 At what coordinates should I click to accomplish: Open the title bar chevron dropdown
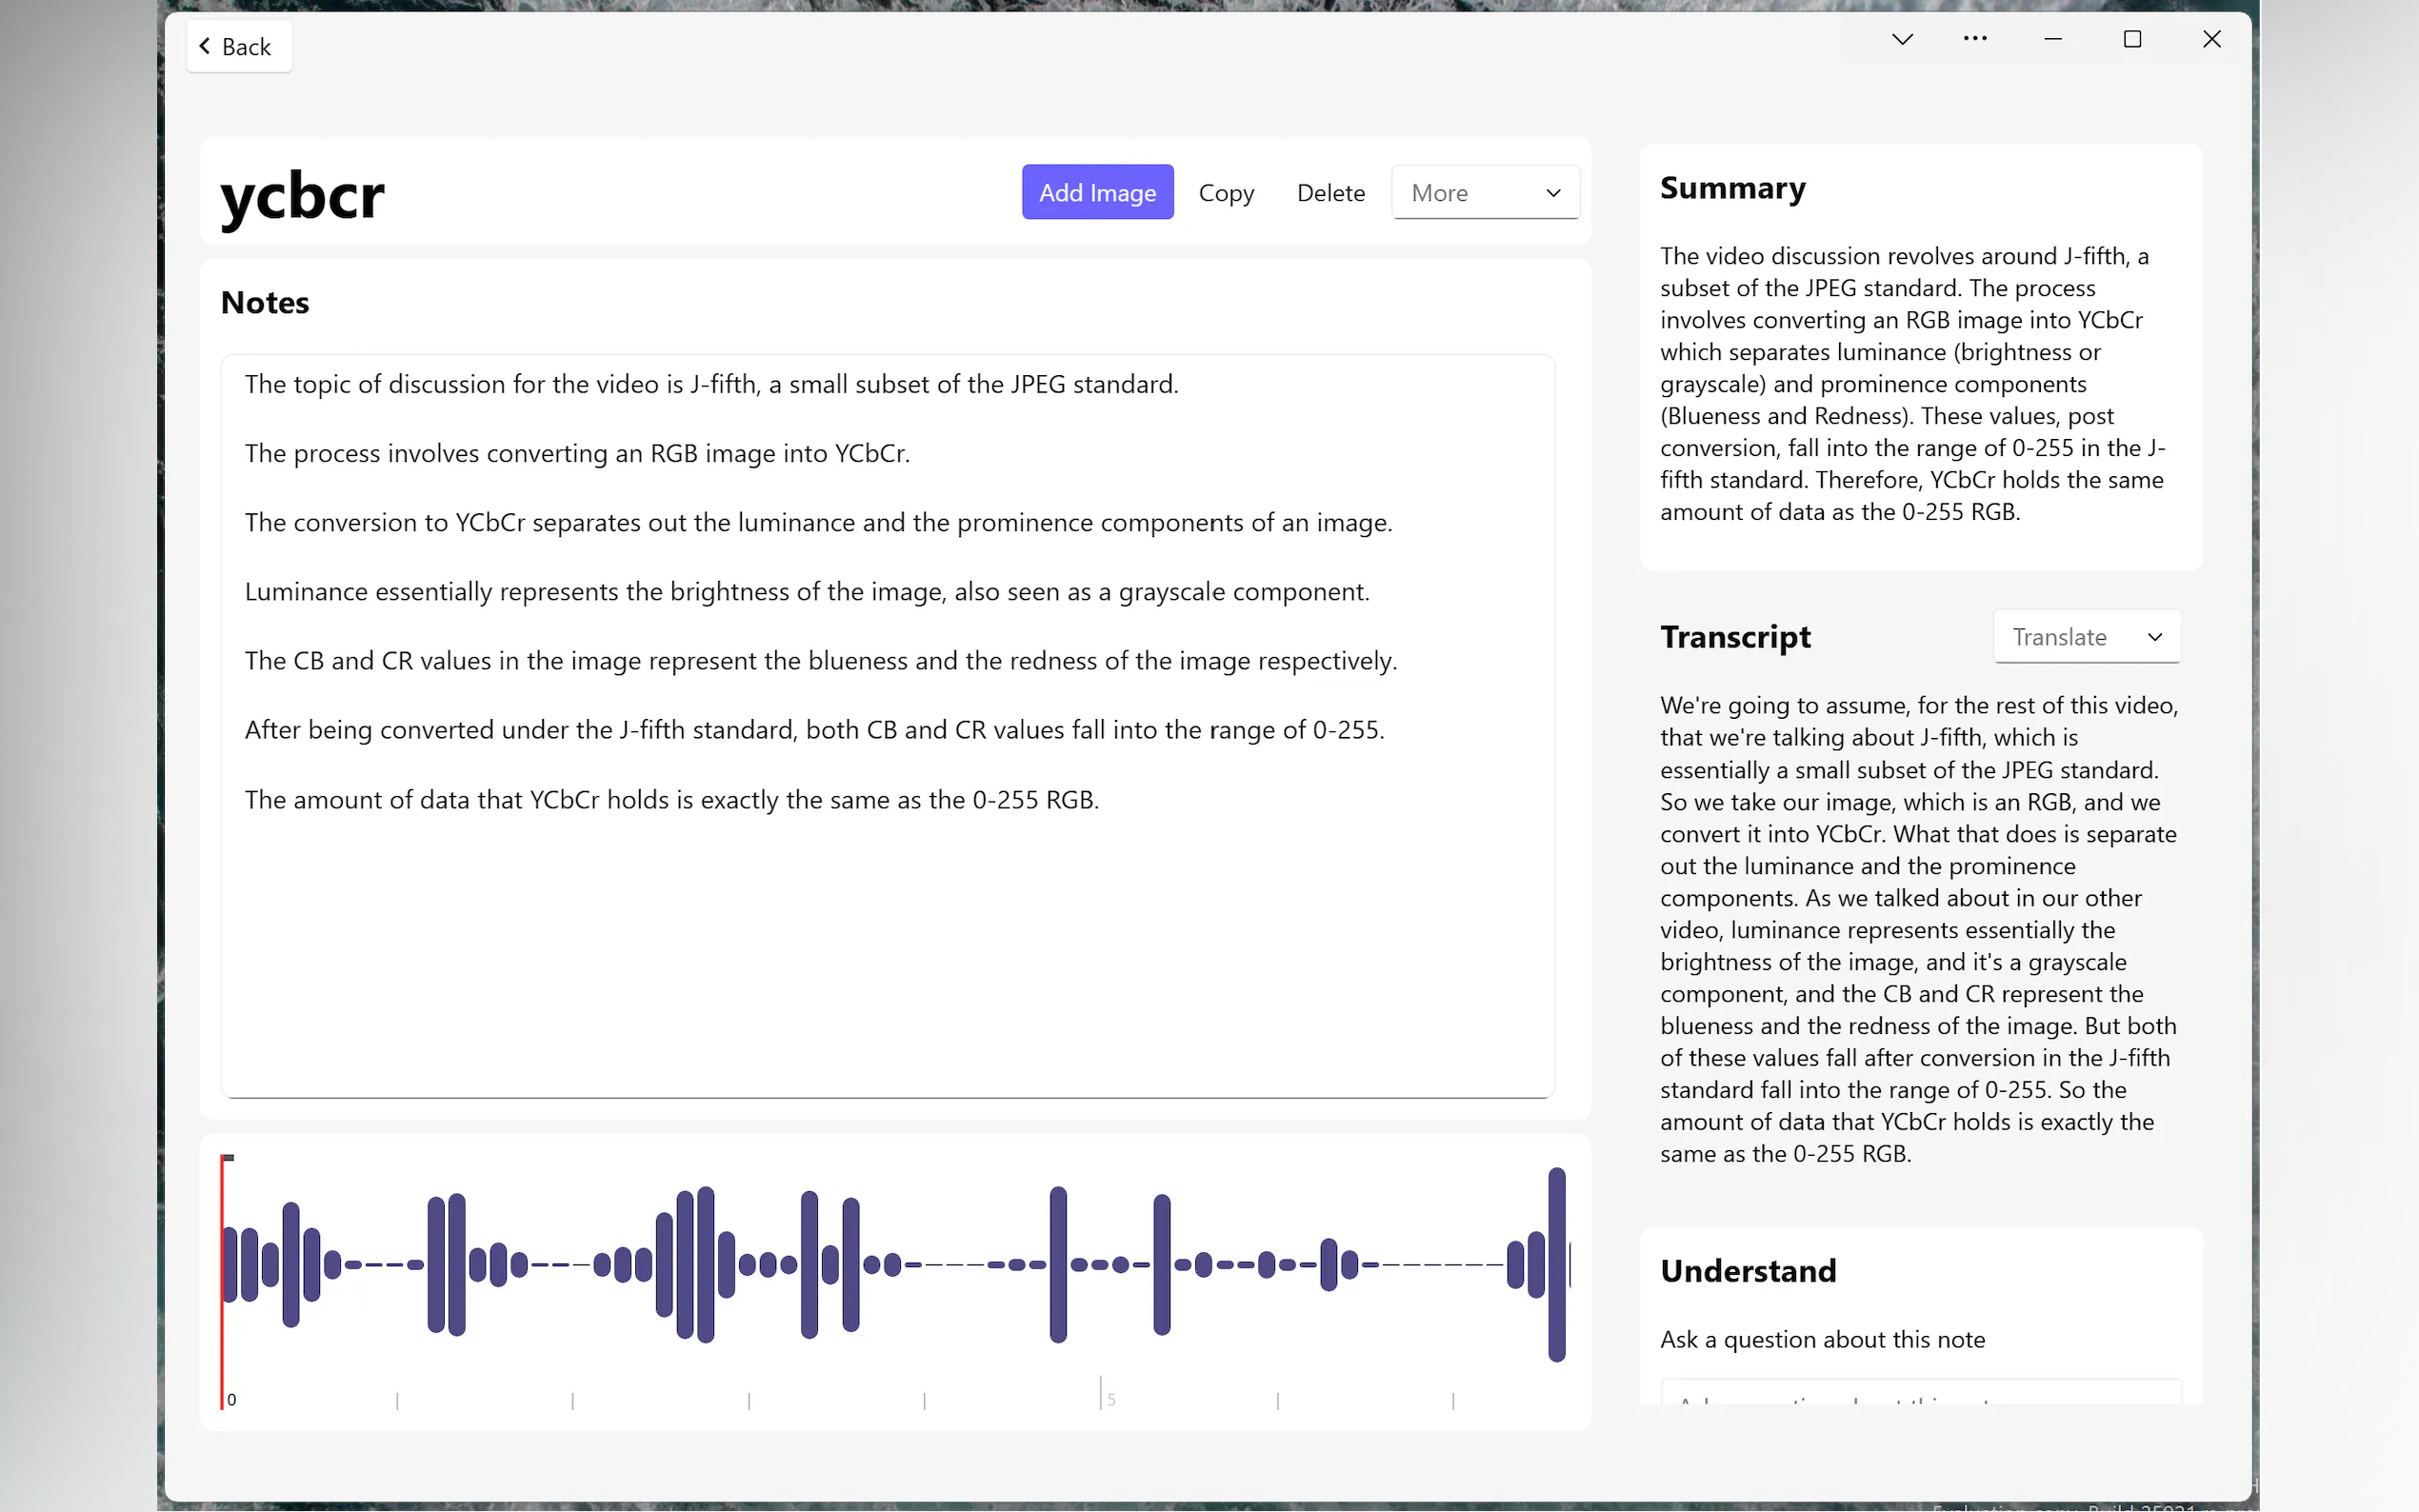pos(1902,39)
